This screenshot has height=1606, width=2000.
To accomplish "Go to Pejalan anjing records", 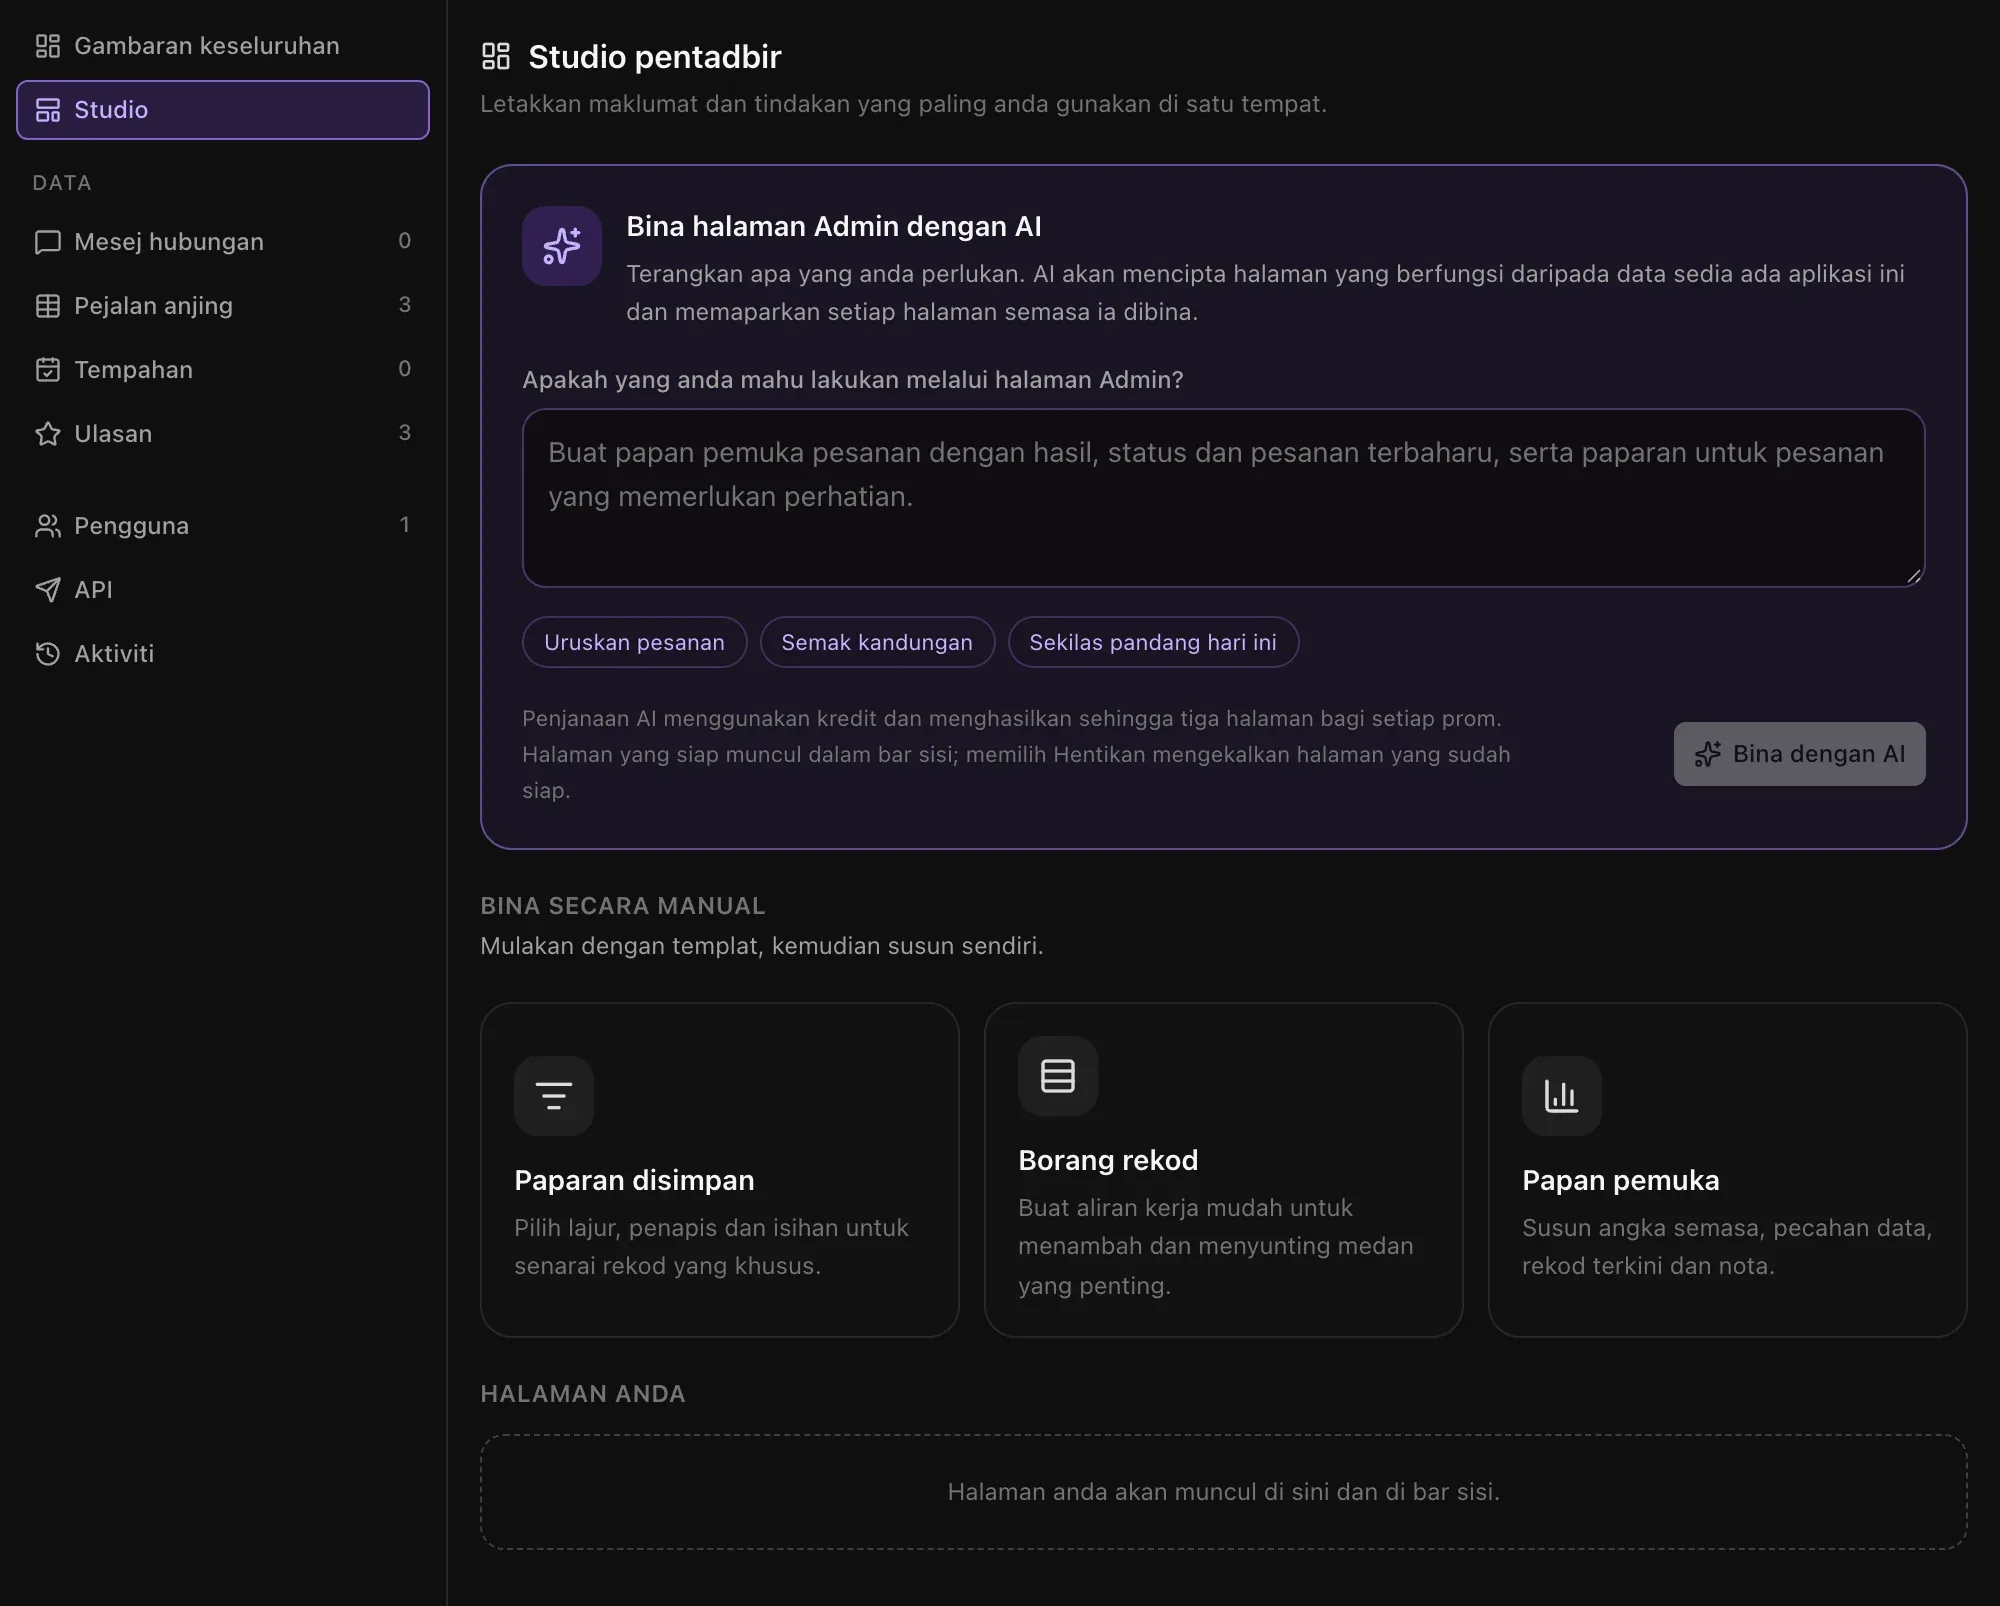I will [223, 306].
